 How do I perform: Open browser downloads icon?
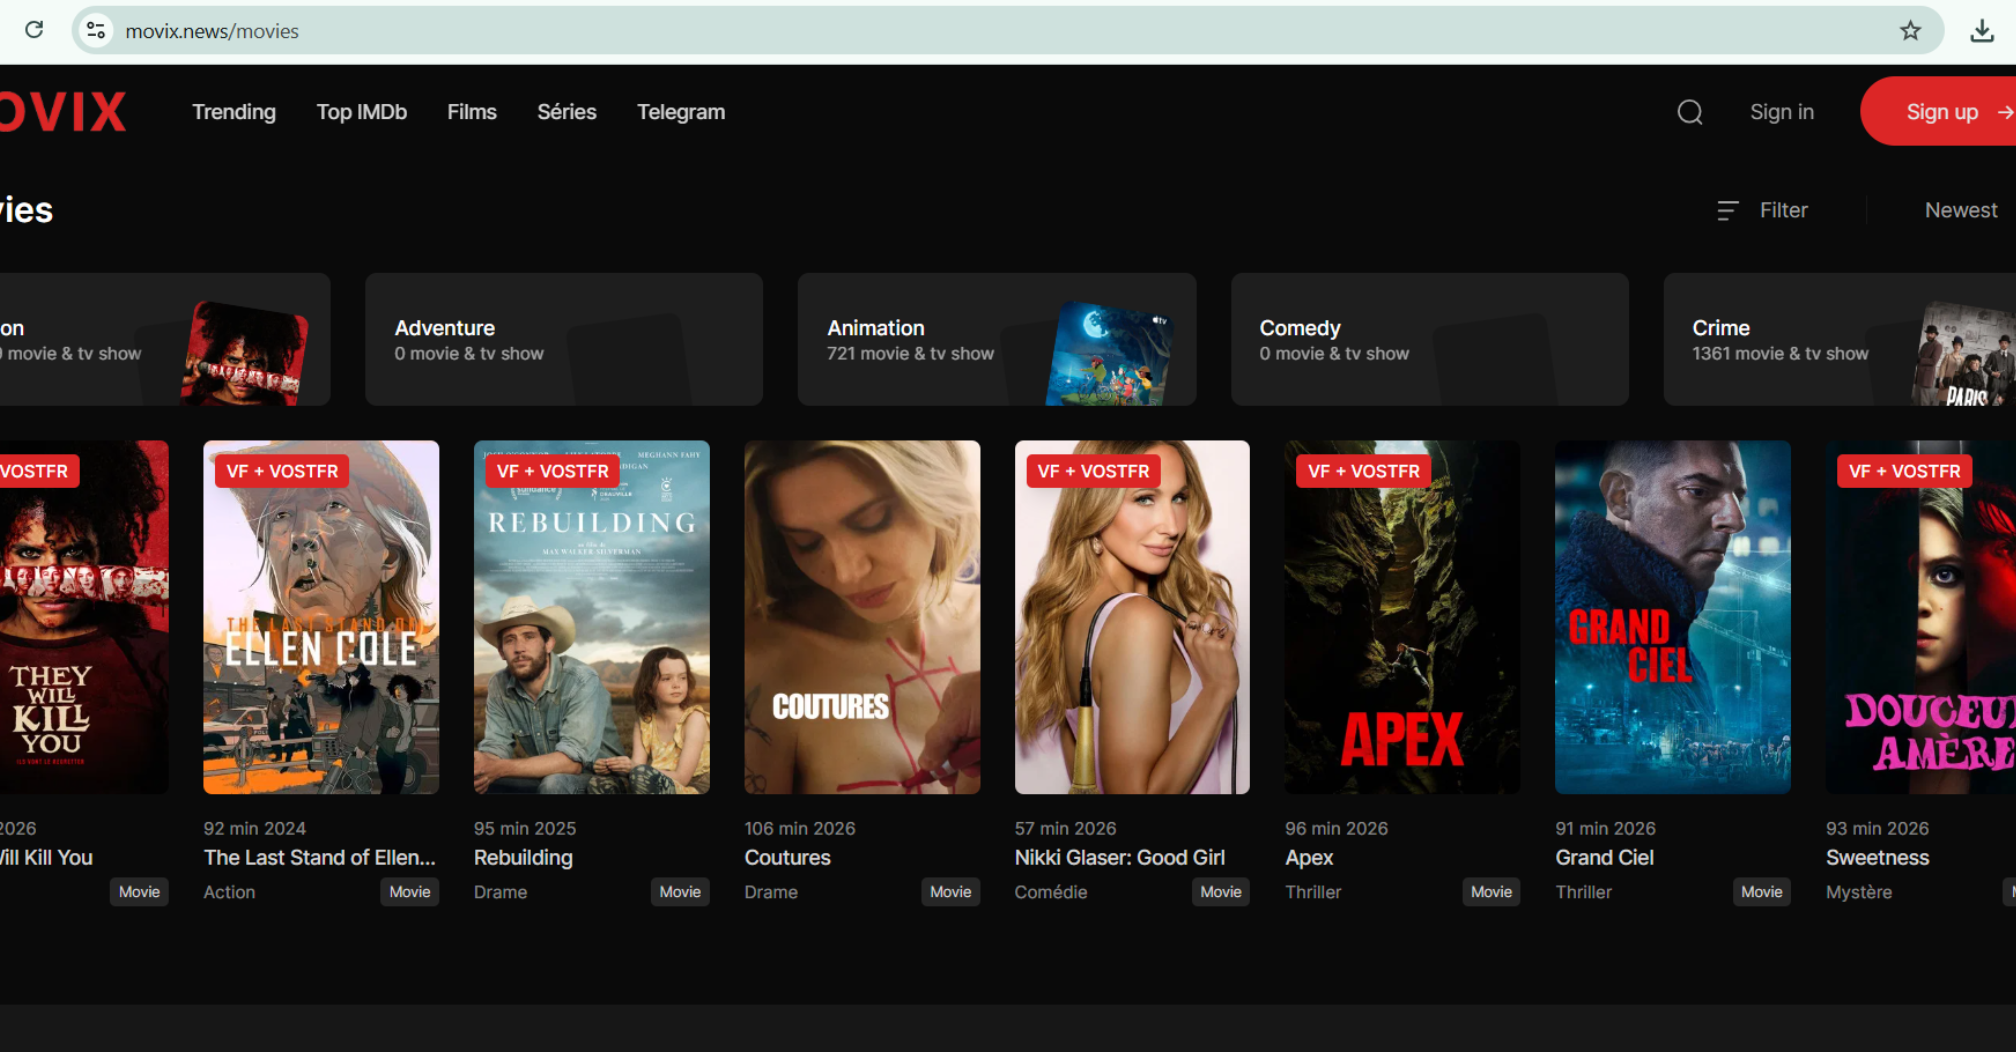click(x=1981, y=31)
